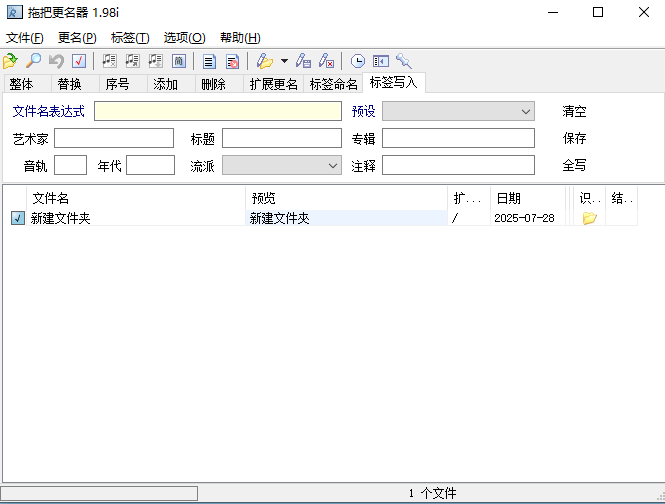Viewport: 665px width, 504px height.
Task: Click the 文件名表达式 link label
Action: (x=48, y=111)
